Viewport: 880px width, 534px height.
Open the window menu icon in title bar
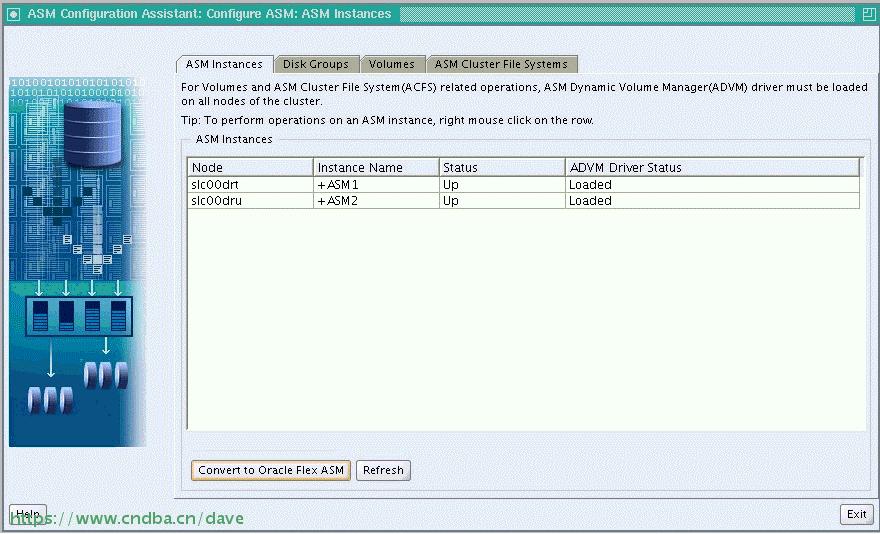coord(13,14)
